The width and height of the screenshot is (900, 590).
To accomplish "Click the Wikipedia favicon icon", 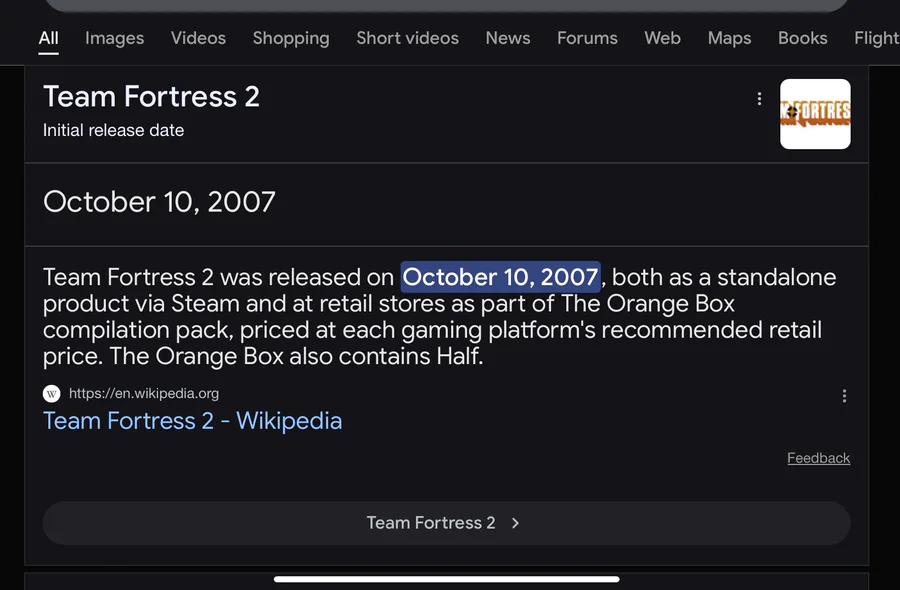I will tap(52, 394).
